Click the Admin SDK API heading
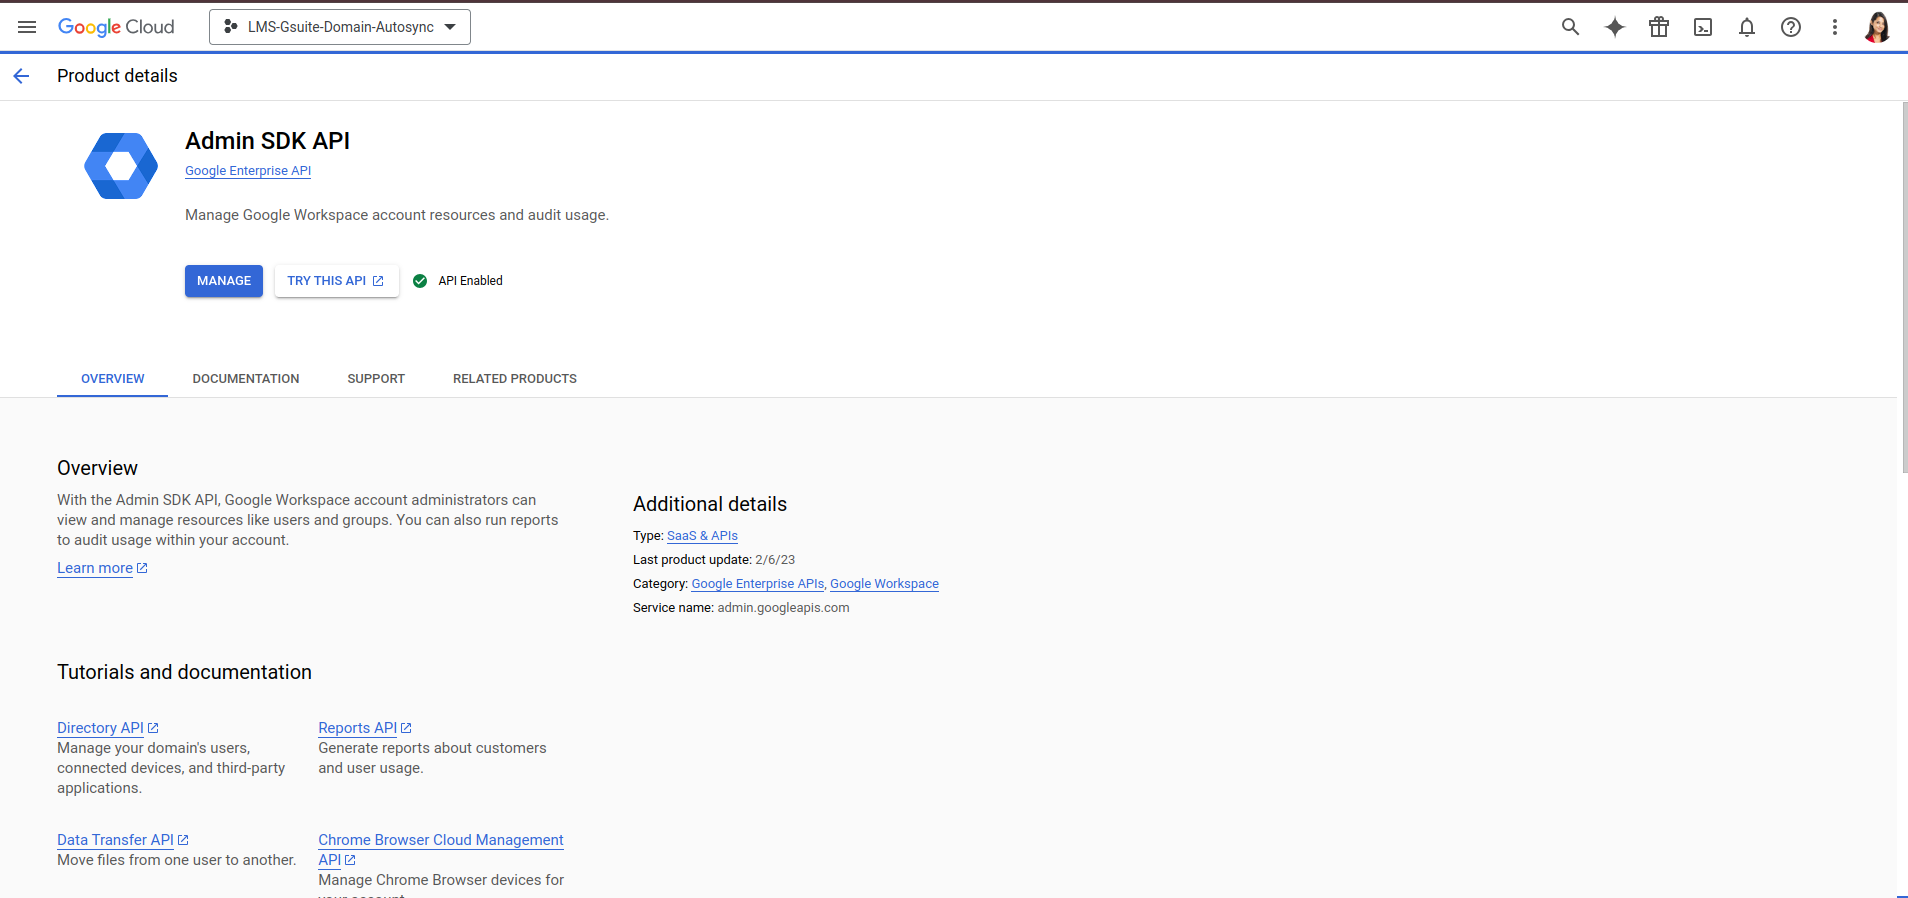 tap(267, 141)
